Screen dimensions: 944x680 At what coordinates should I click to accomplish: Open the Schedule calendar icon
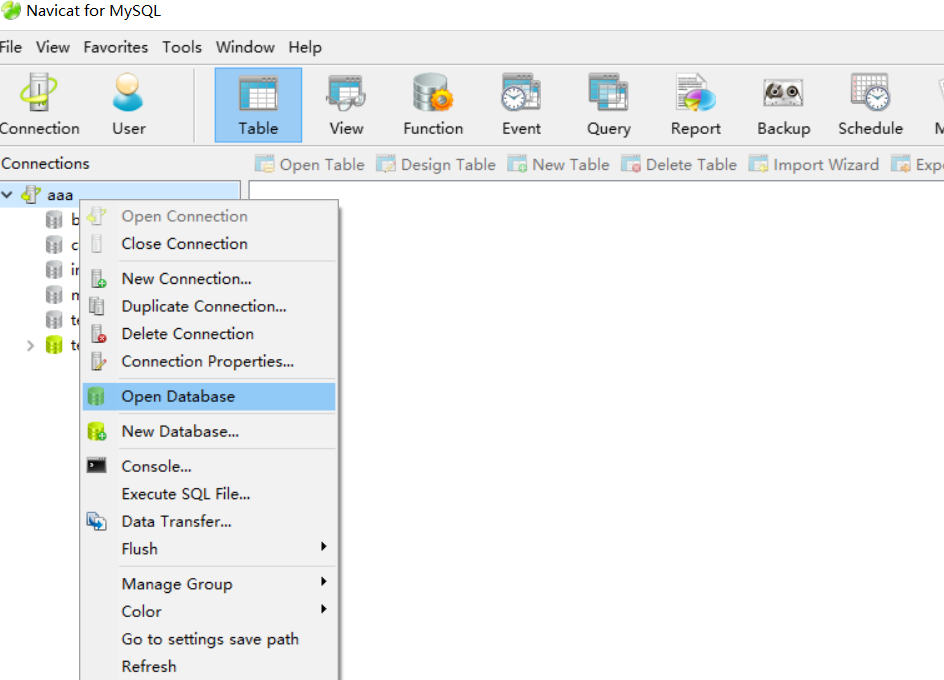(x=870, y=92)
